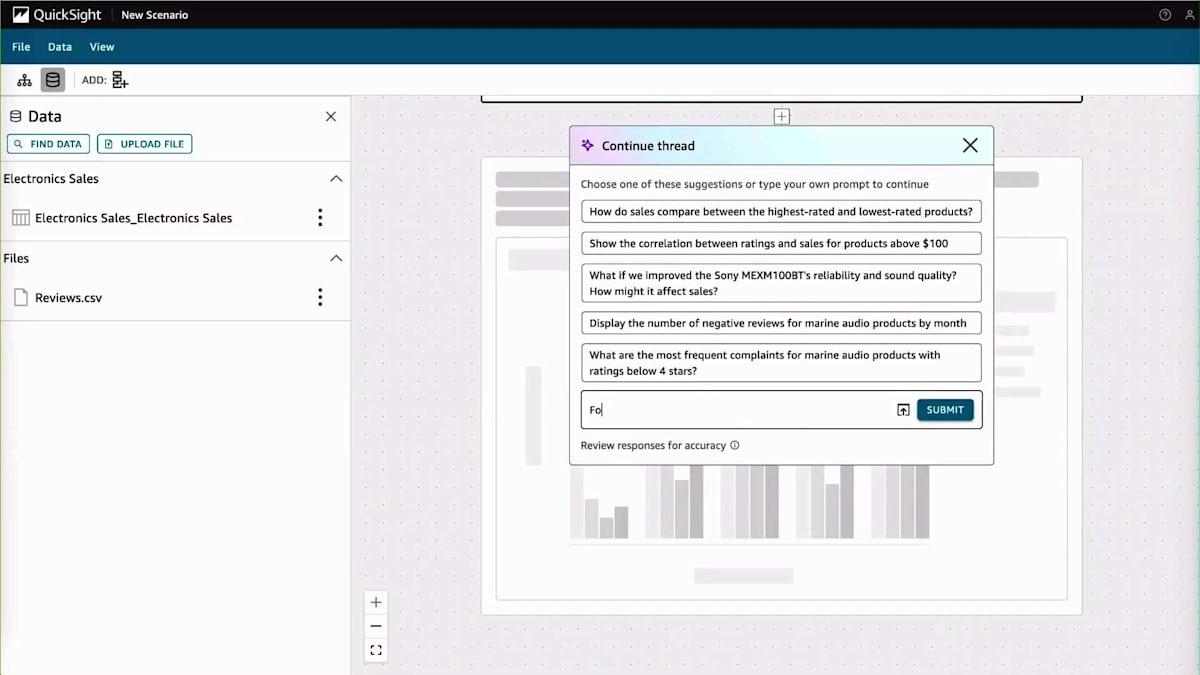Click the attach file icon in prompt
The height and width of the screenshot is (675, 1200).
point(903,410)
